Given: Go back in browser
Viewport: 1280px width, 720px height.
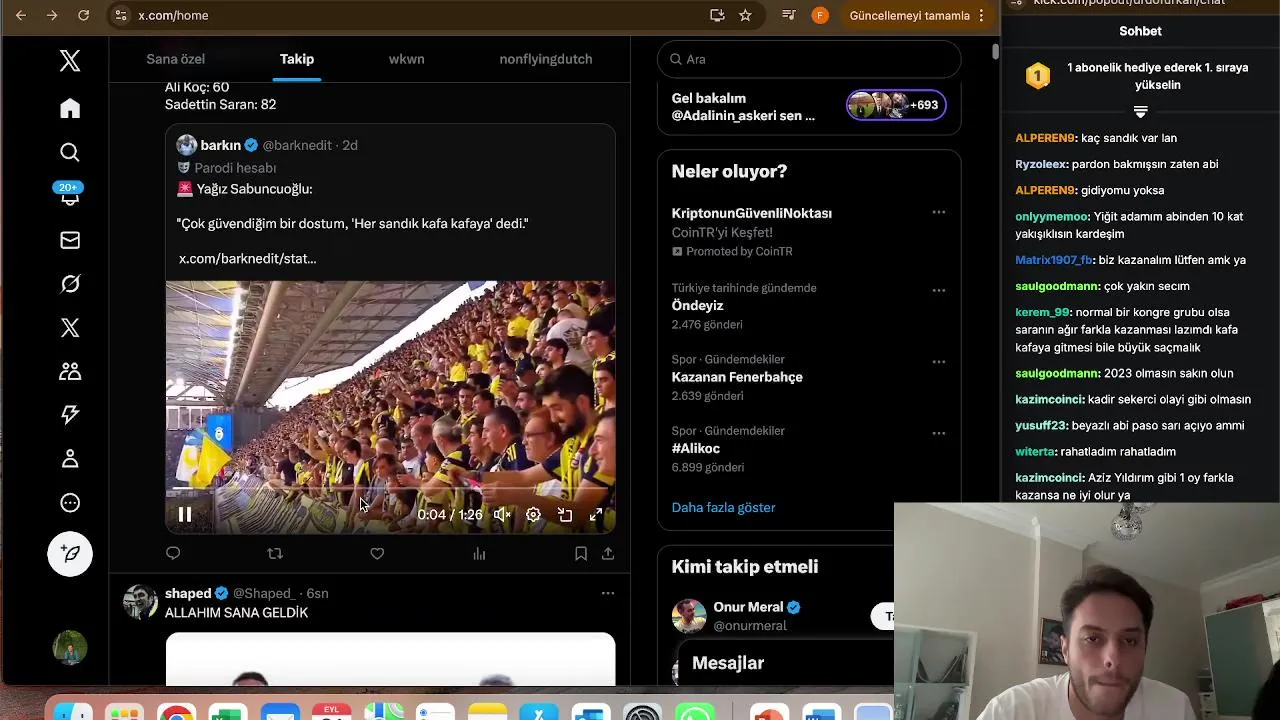Looking at the screenshot, I should pos(21,15).
